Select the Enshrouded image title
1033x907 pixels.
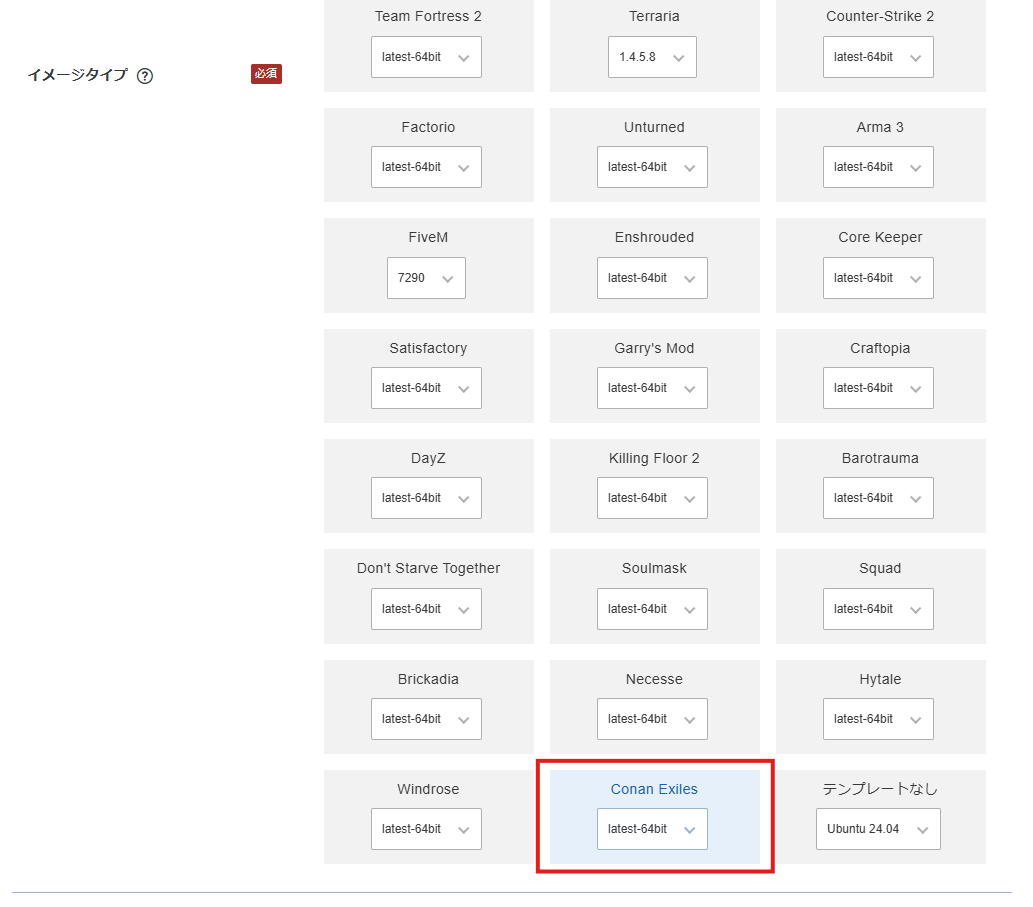click(x=654, y=237)
